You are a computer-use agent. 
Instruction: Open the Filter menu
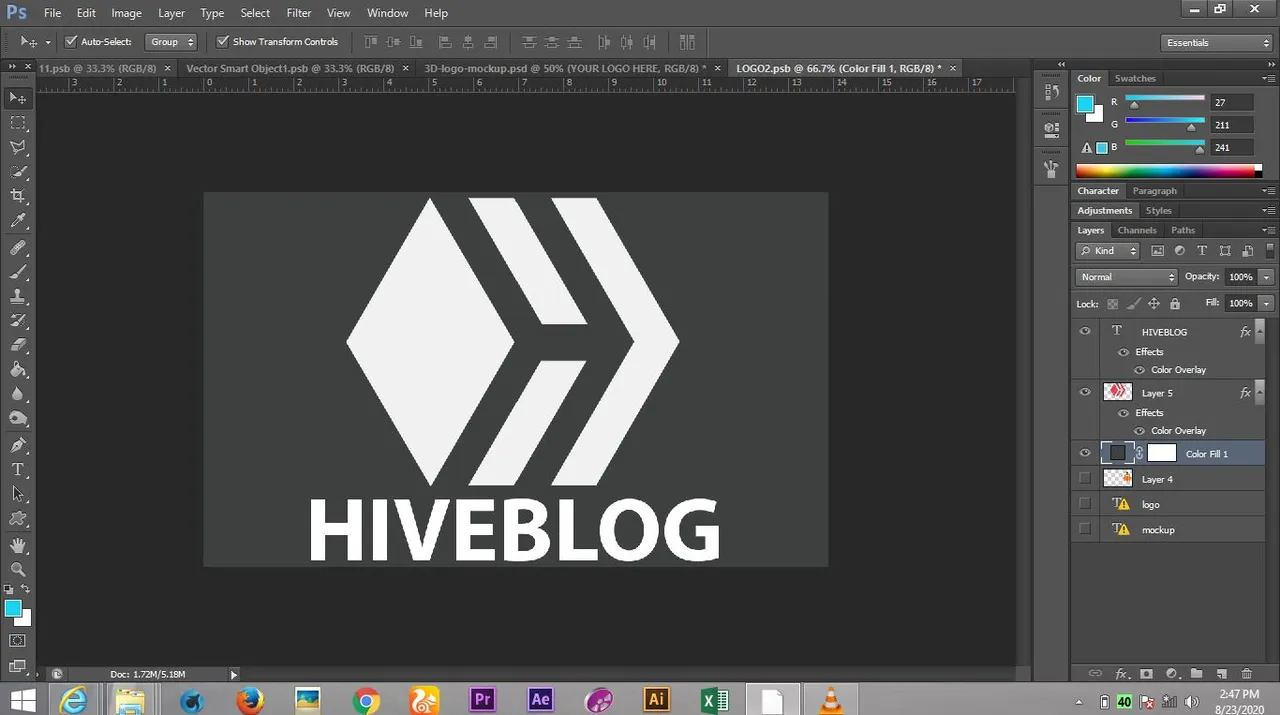[298, 13]
